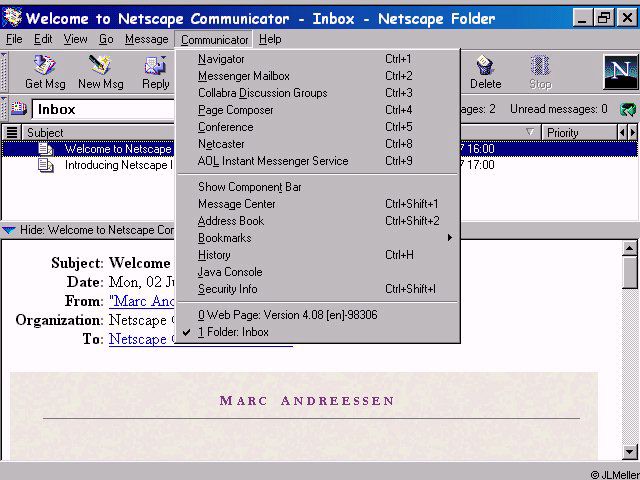Open Security Info menu item
This screenshot has width=640, height=480.
318,289
